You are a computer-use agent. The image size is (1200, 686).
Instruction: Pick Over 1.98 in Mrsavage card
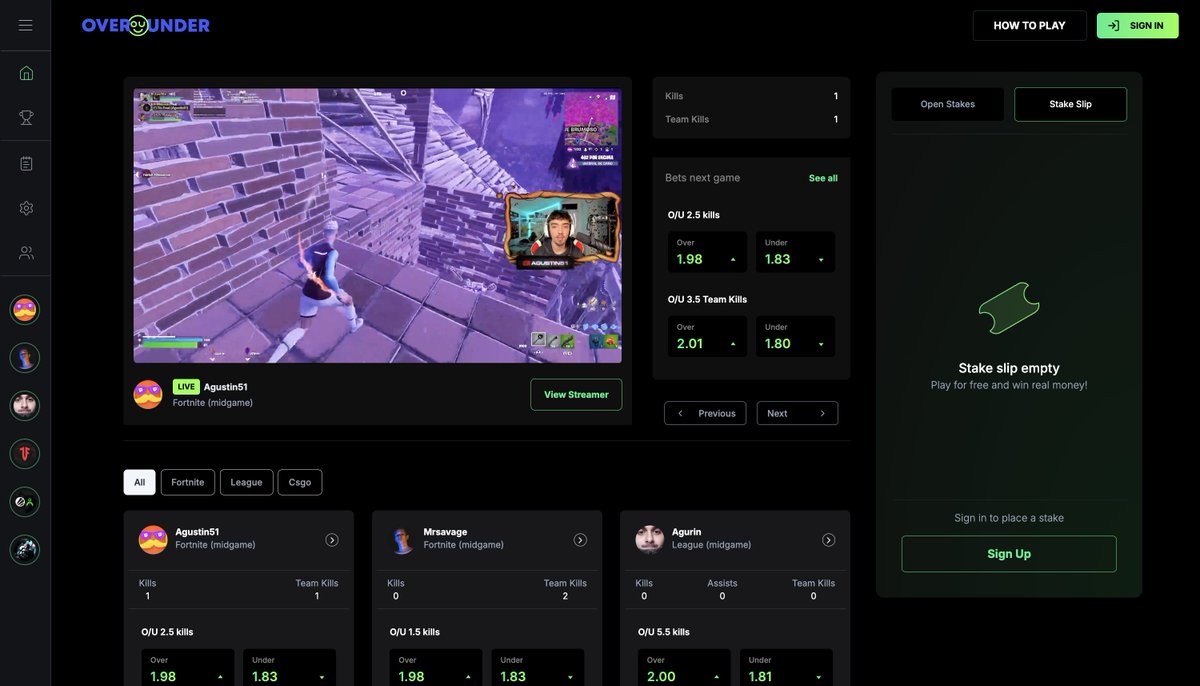(x=436, y=668)
